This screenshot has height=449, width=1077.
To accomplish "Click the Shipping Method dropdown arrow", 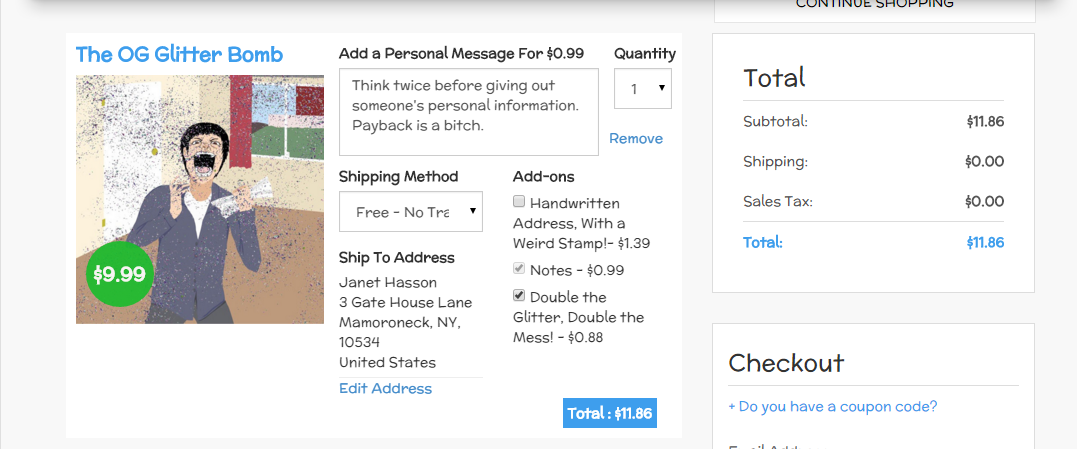I will pyautogui.click(x=472, y=212).
